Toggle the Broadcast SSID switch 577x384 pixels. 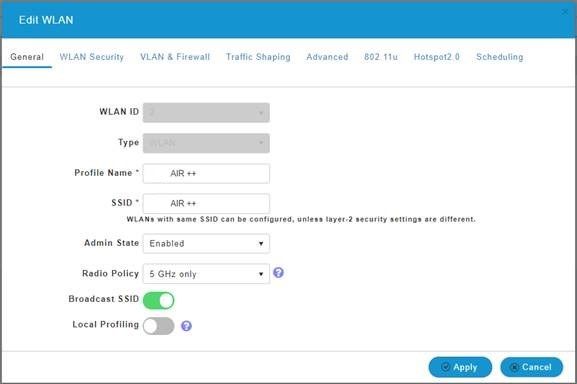(159, 301)
